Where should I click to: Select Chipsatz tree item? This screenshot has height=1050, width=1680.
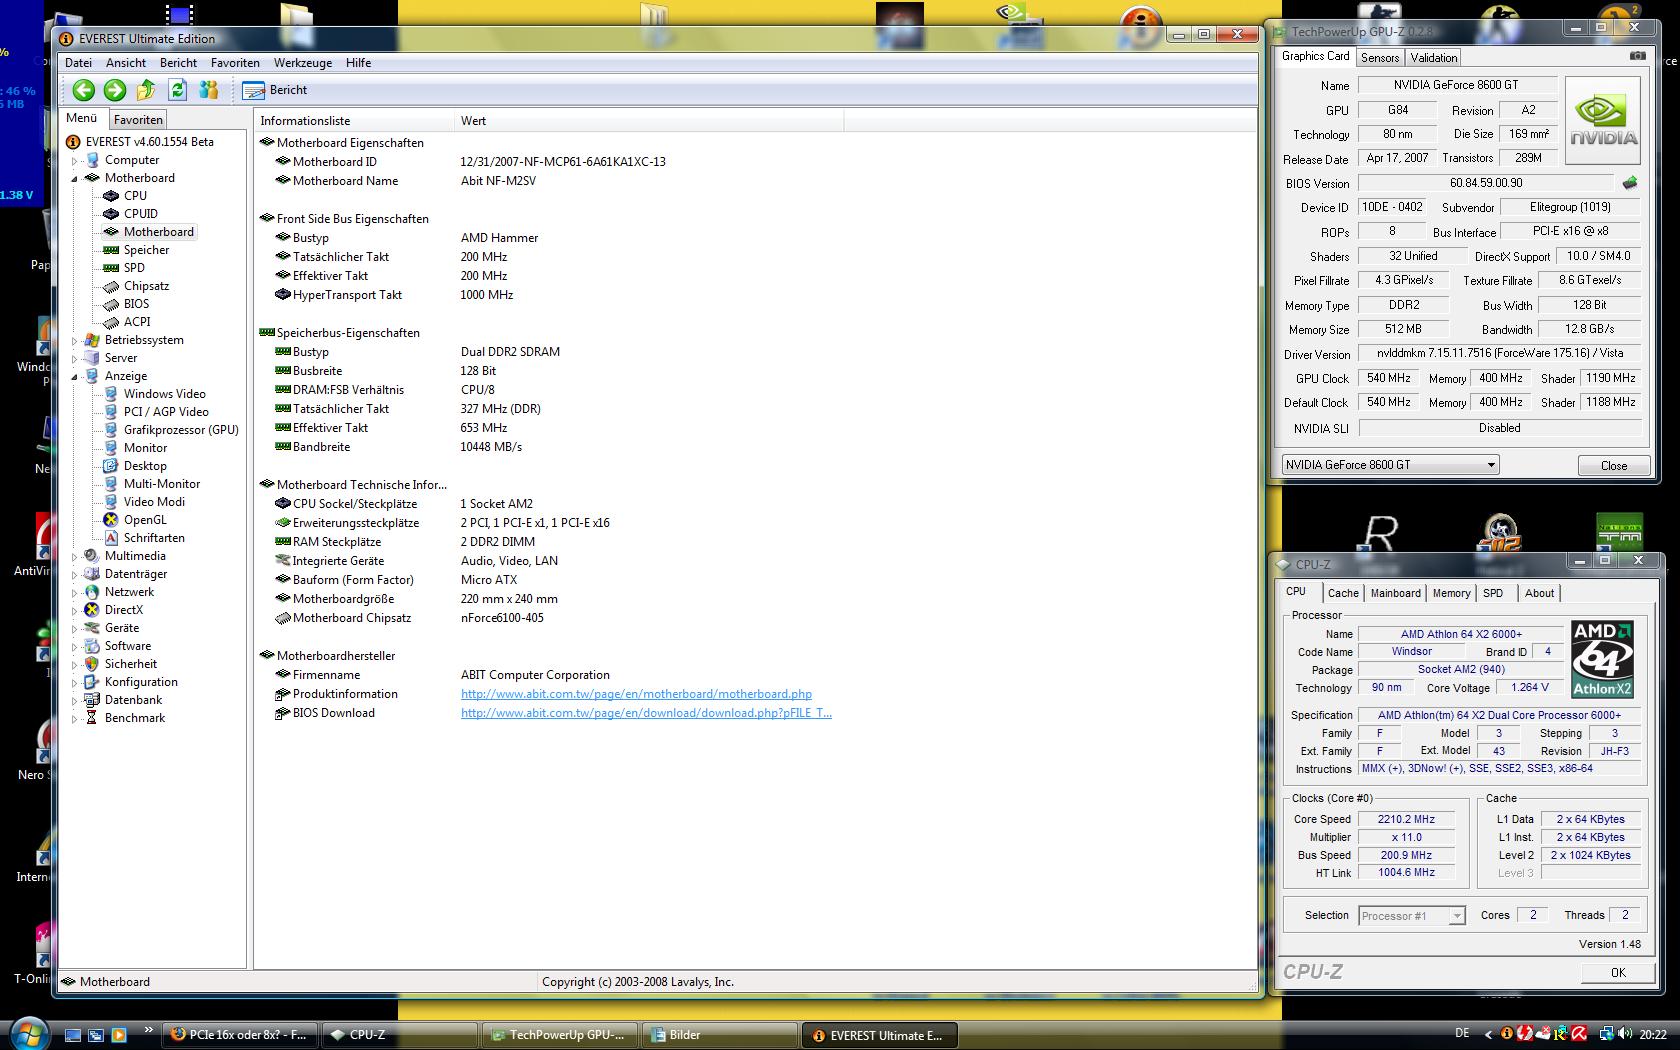click(146, 286)
